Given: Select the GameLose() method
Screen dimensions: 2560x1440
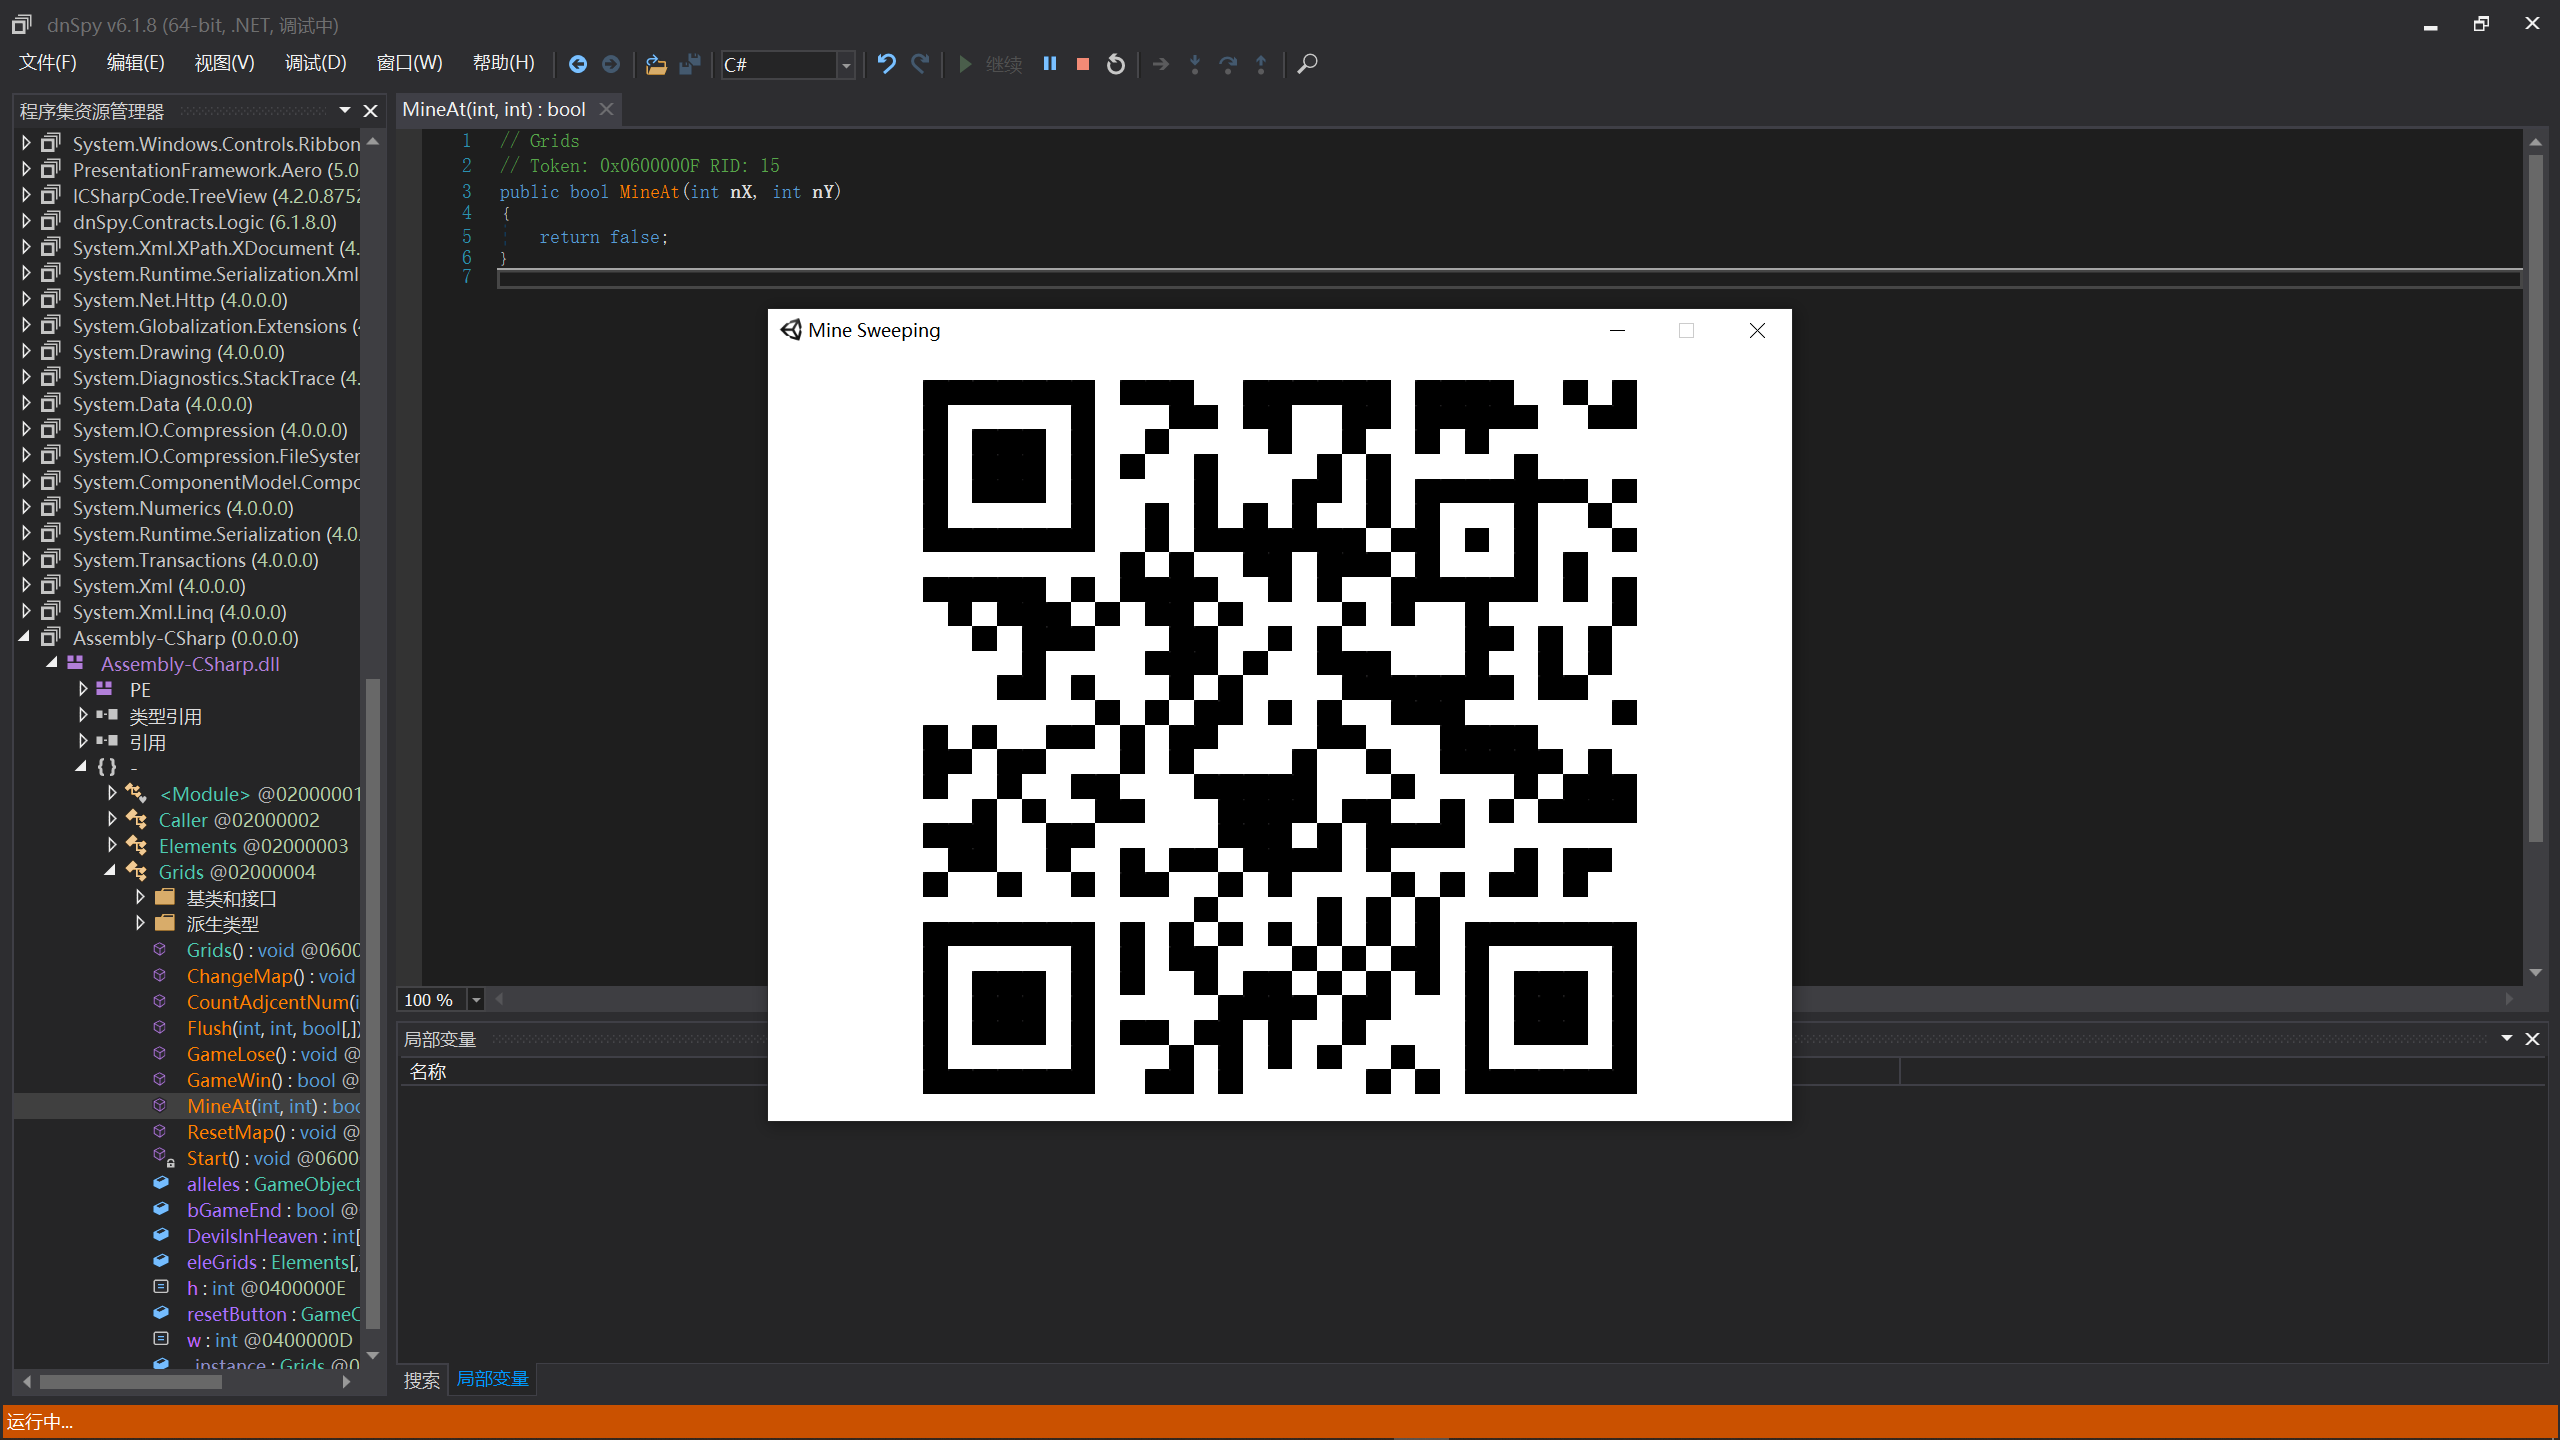Looking at the screenshot, I should [x=272, y=1054].
